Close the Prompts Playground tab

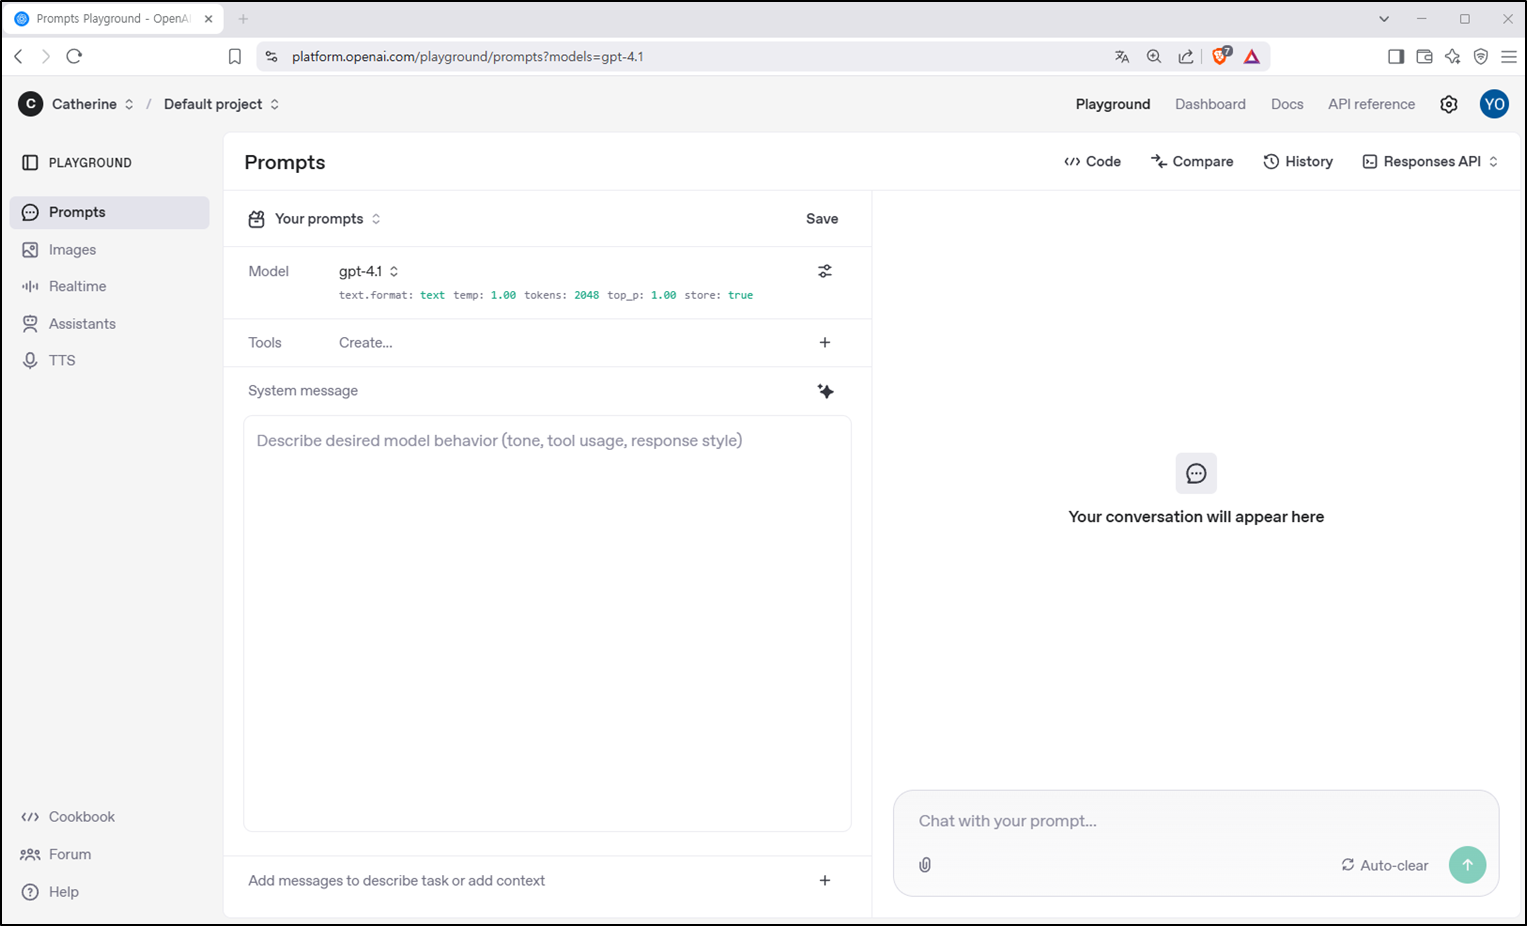click(x=208, y=18)
